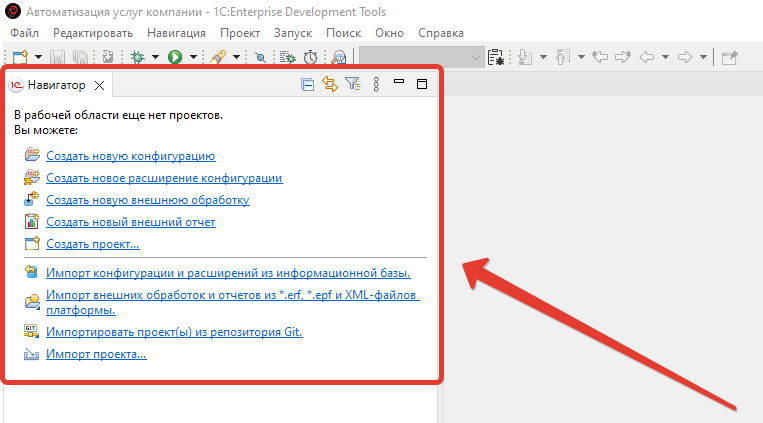Screen dimensions: 763x423
Task: Click Collapse All in Навигатор
Action: point(308,85)
